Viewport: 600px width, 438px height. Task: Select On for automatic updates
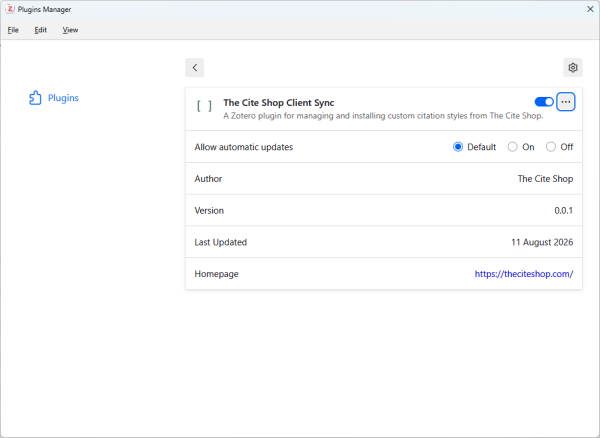pos(512,147)
